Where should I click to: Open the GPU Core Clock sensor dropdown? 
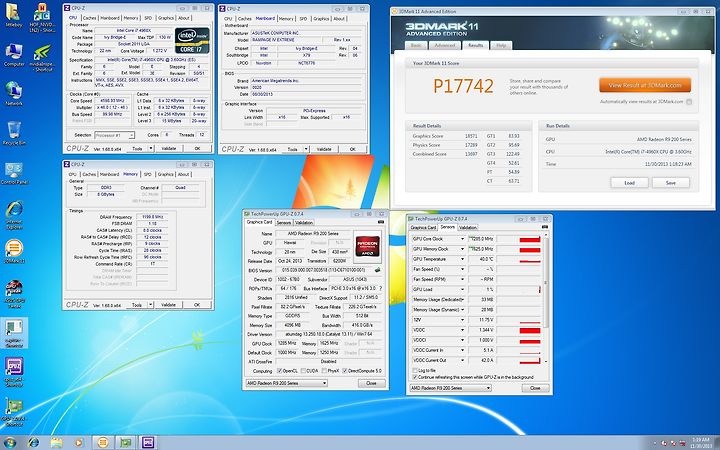click(x=462, y=239)
